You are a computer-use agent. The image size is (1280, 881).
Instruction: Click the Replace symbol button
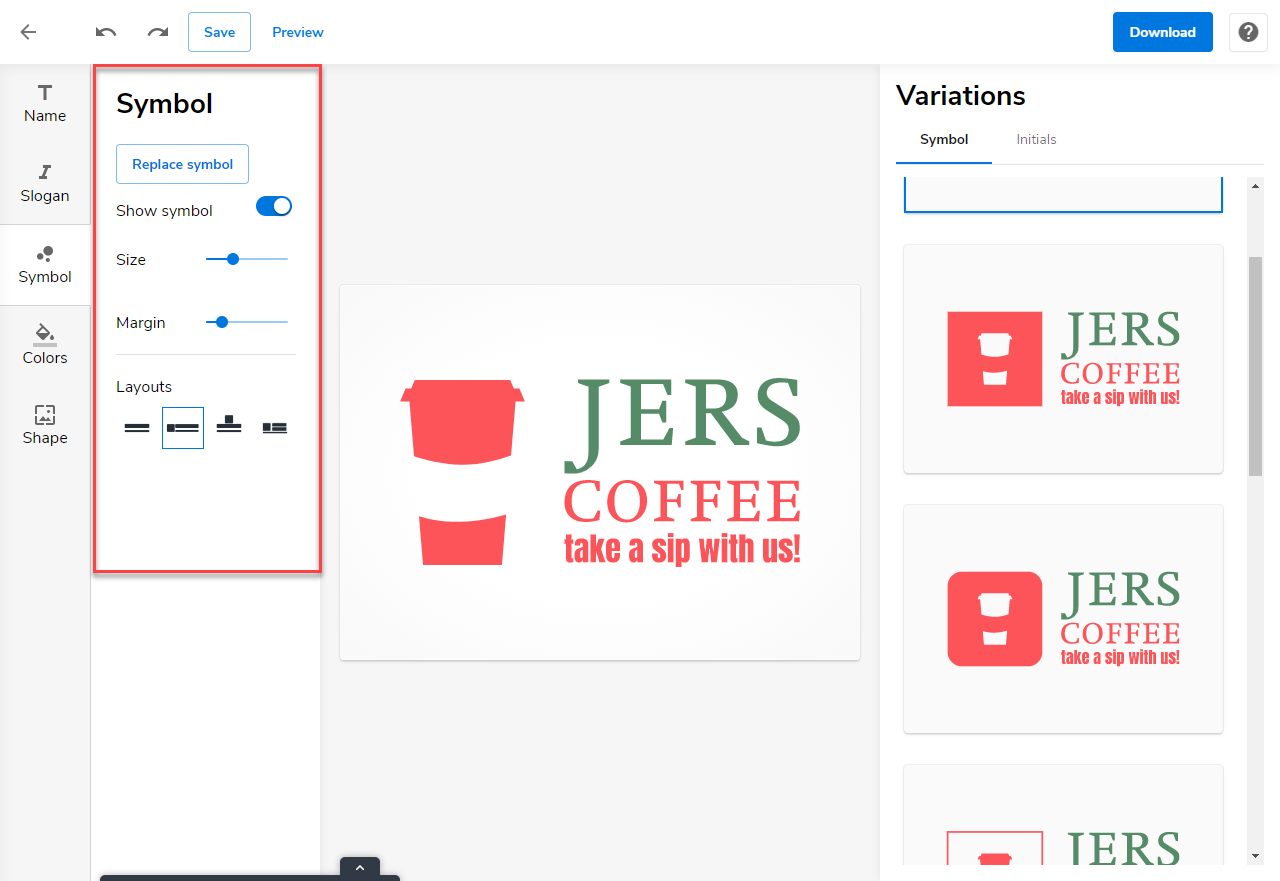pyautogui.click(x=182, y=164)
